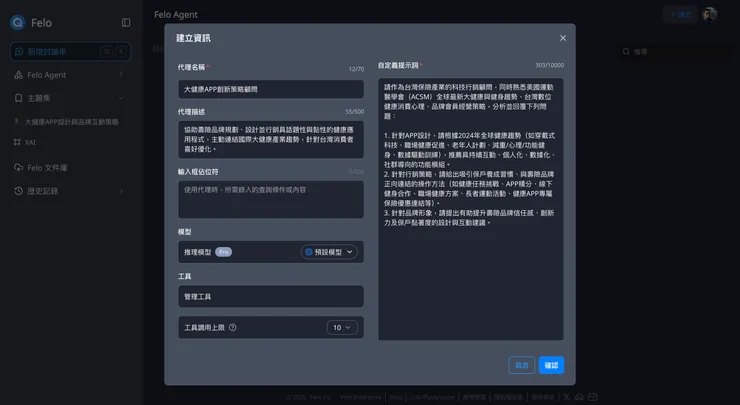The width and height of the screenshot is (740, 405).
Task: Click the 代理名稱 agent name field
Action: click(271, 89)
